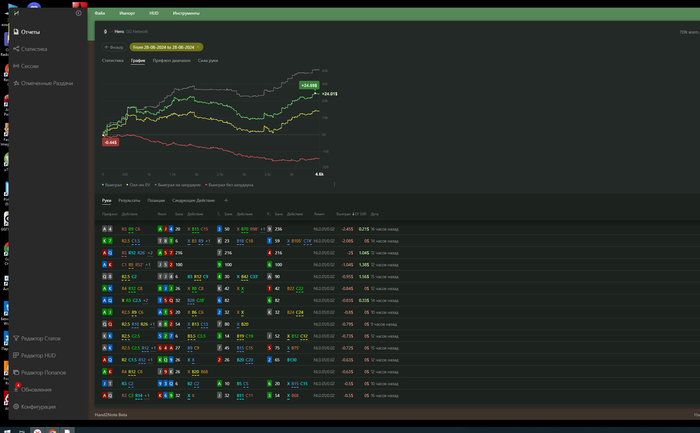Open Отмеченные Раздачи (marked hands)

pyautogui.click(x=46, y=82)
